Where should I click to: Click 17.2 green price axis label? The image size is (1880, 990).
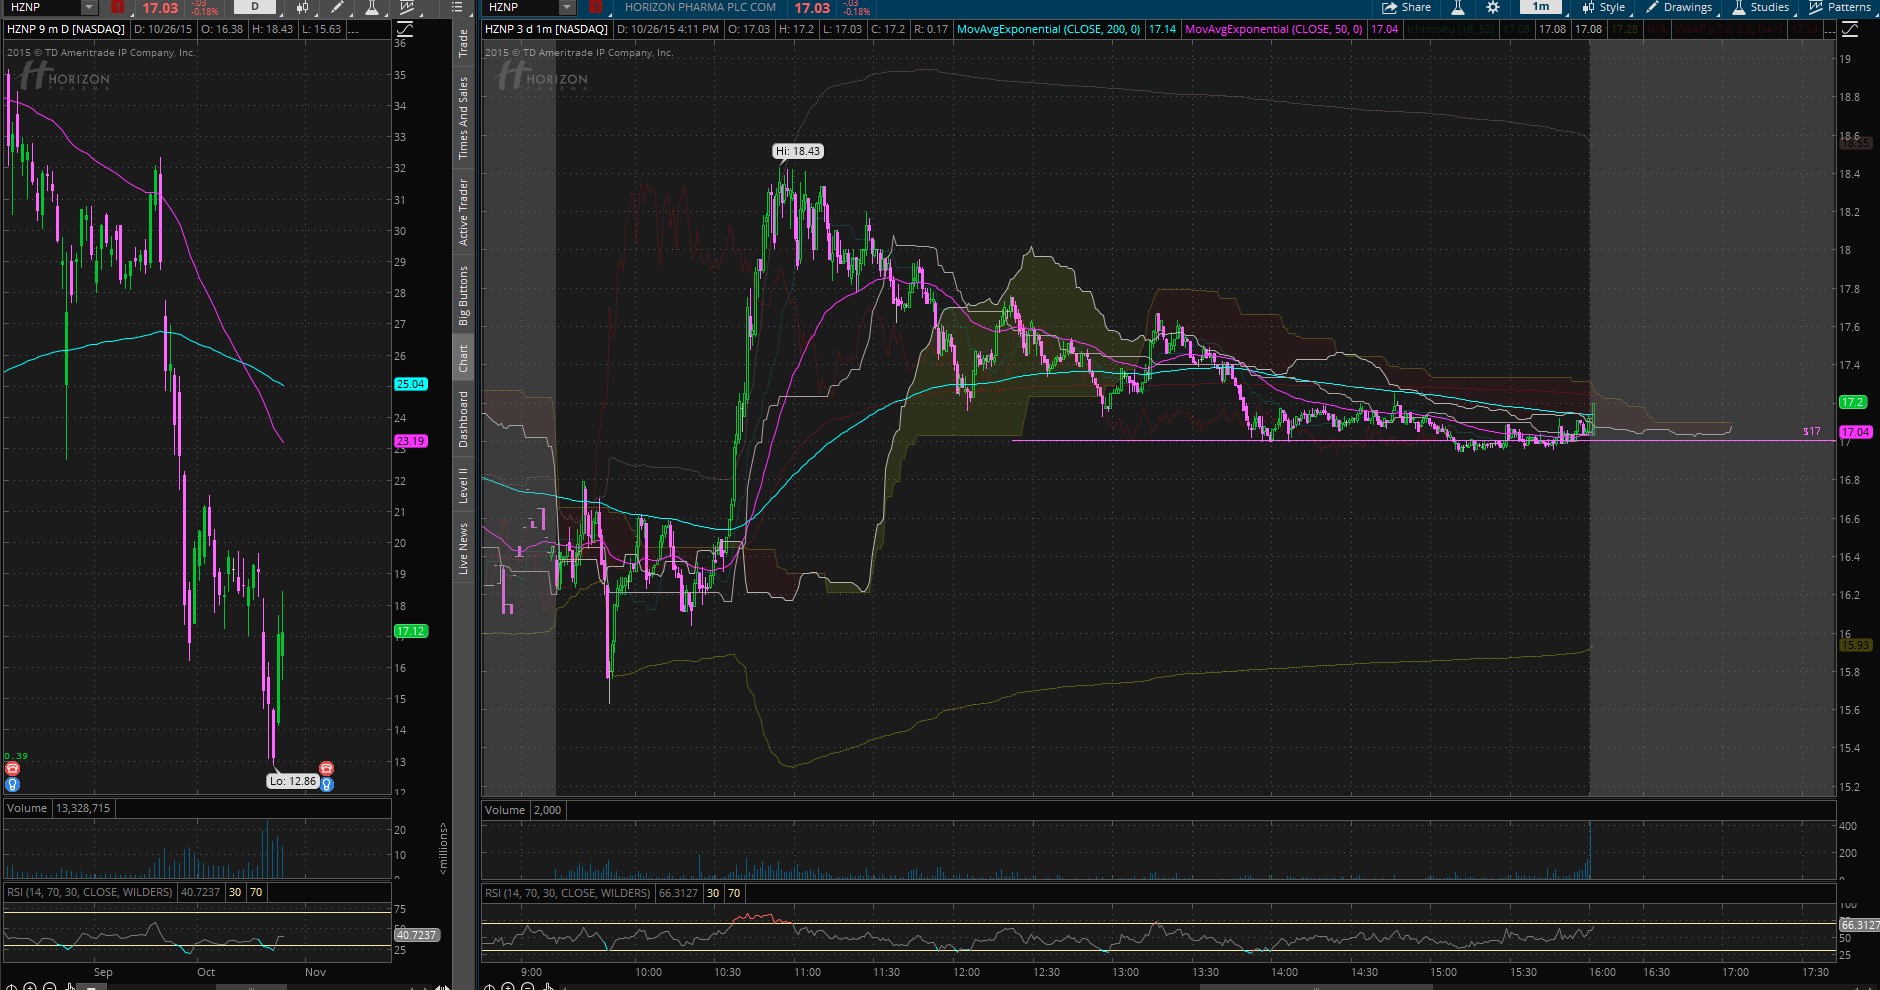pos(1852,402)
